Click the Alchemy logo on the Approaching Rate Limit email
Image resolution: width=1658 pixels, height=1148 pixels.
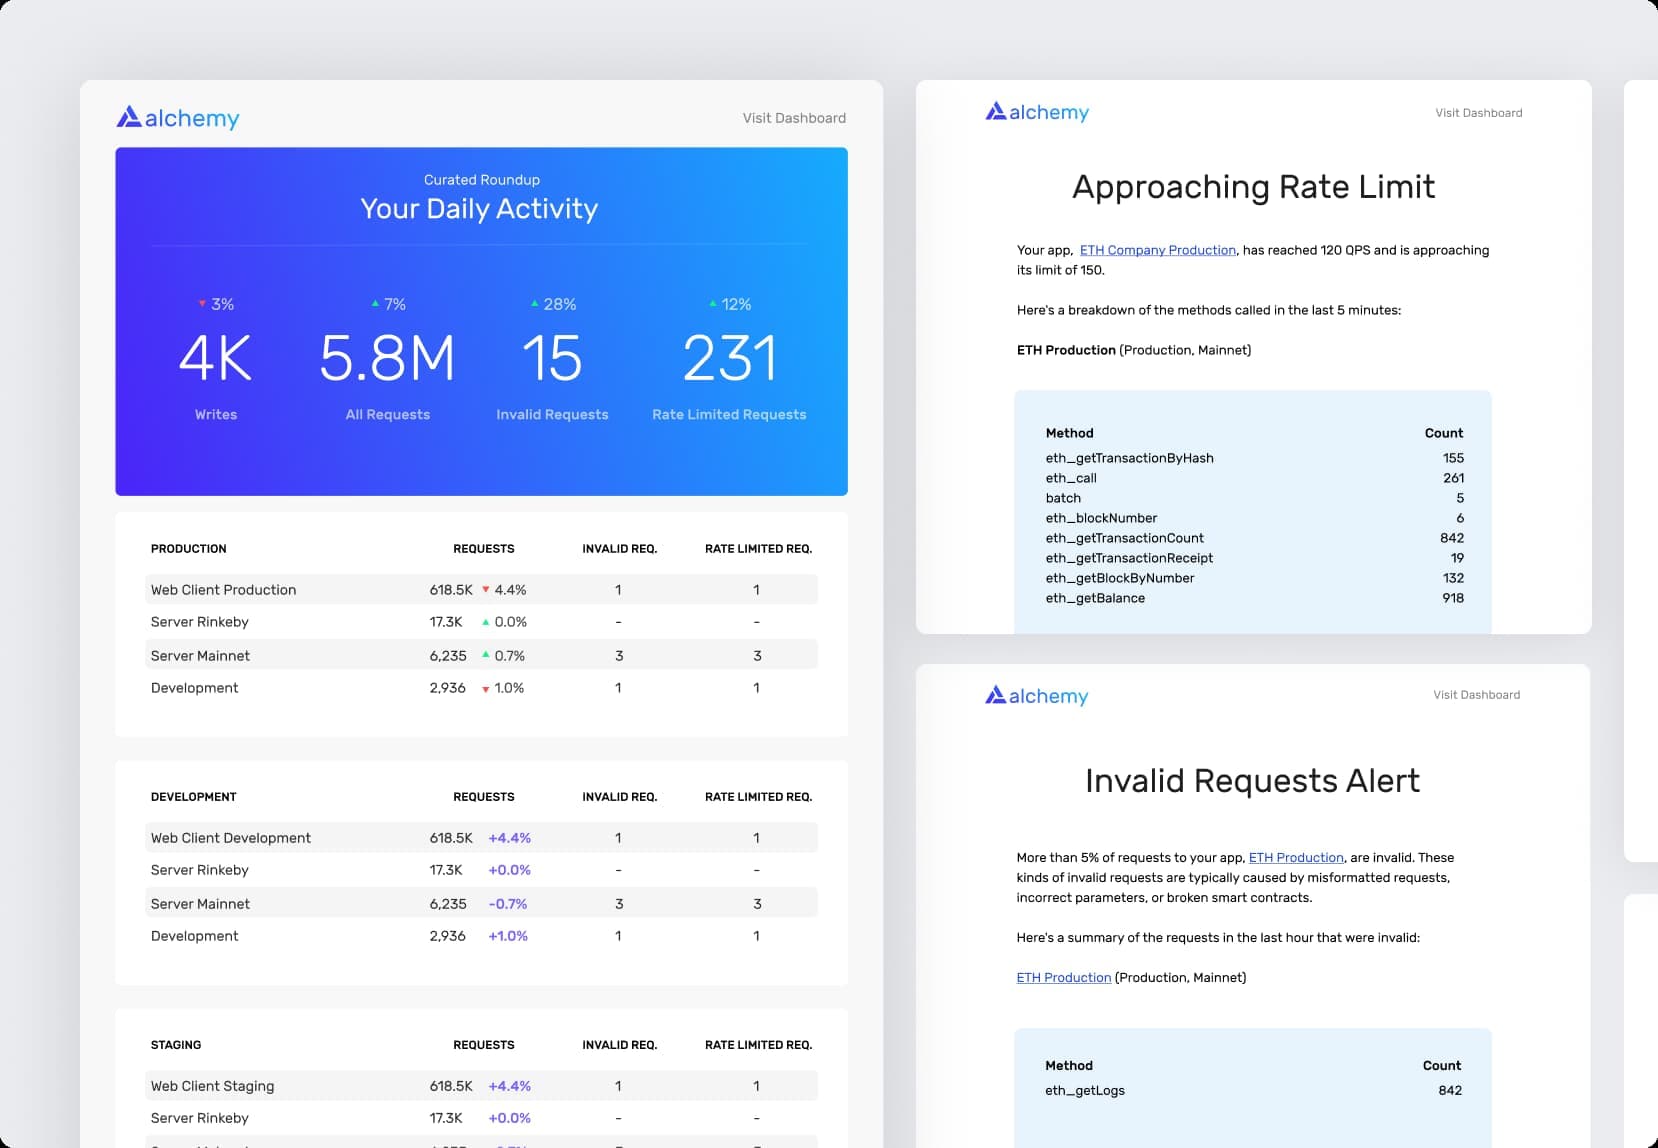point(1037,112)
